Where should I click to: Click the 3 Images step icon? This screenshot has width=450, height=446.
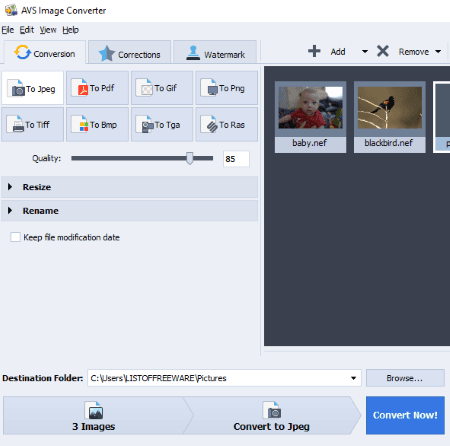tap(94, 410)
